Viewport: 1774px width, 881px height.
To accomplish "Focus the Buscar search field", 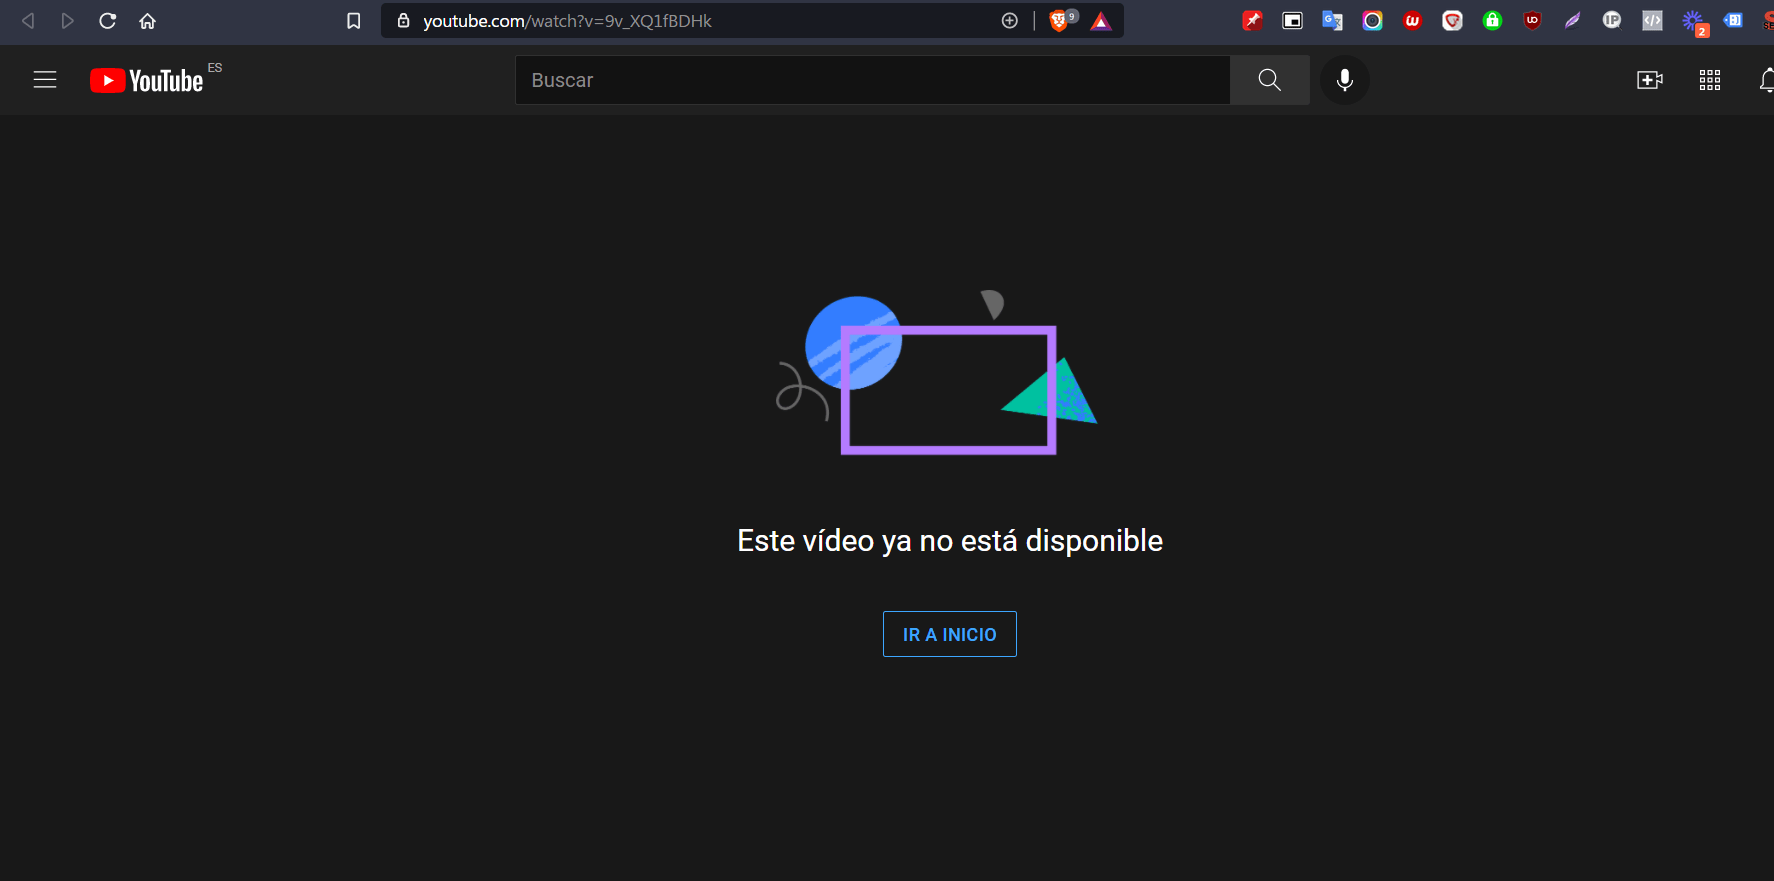I will pos(873,80).
